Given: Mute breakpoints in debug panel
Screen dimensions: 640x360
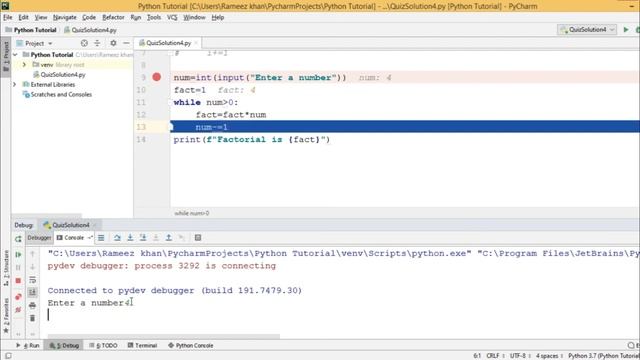Looking at the screenshot, I should [18, 310].
